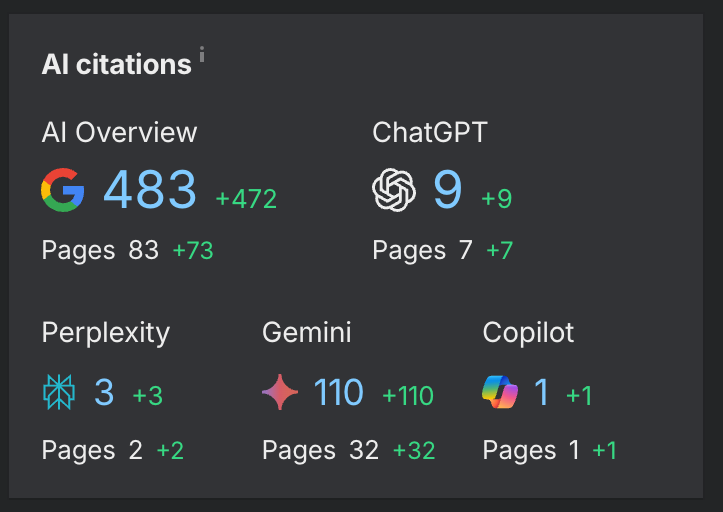Image resolution: width=723 pixels, height=512 pixels.
Task: Click ChatGPT Pages 7 value
Action: tap(465, 250)
